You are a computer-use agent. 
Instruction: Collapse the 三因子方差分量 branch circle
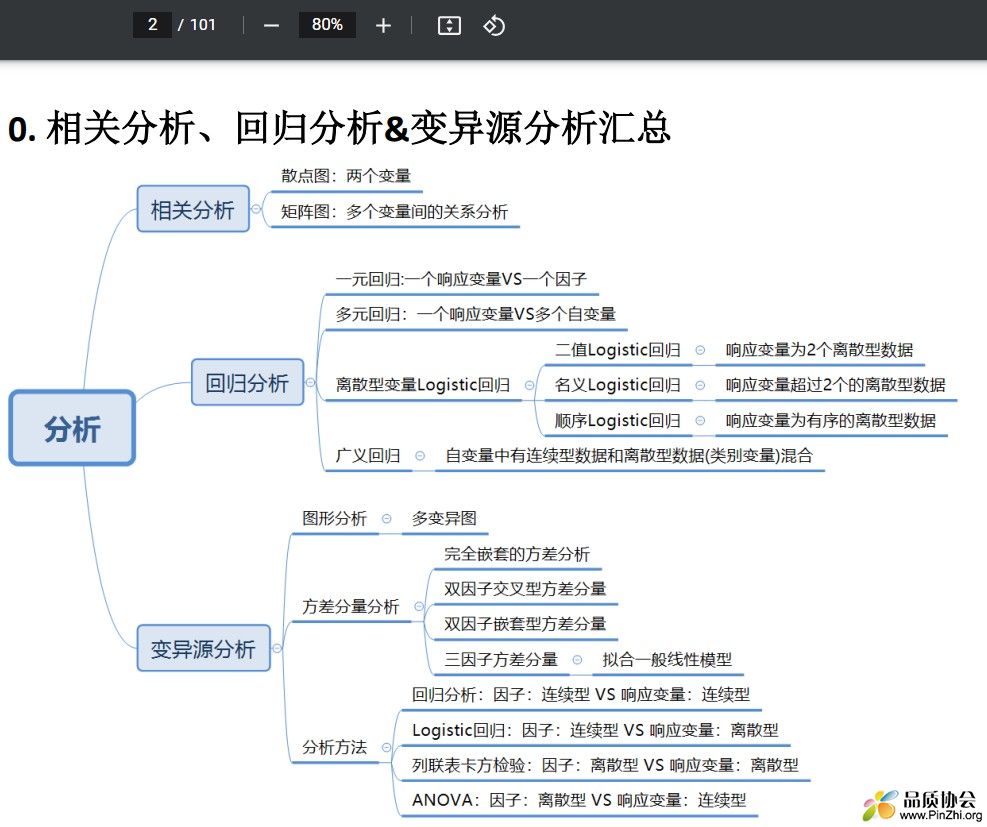577,660
